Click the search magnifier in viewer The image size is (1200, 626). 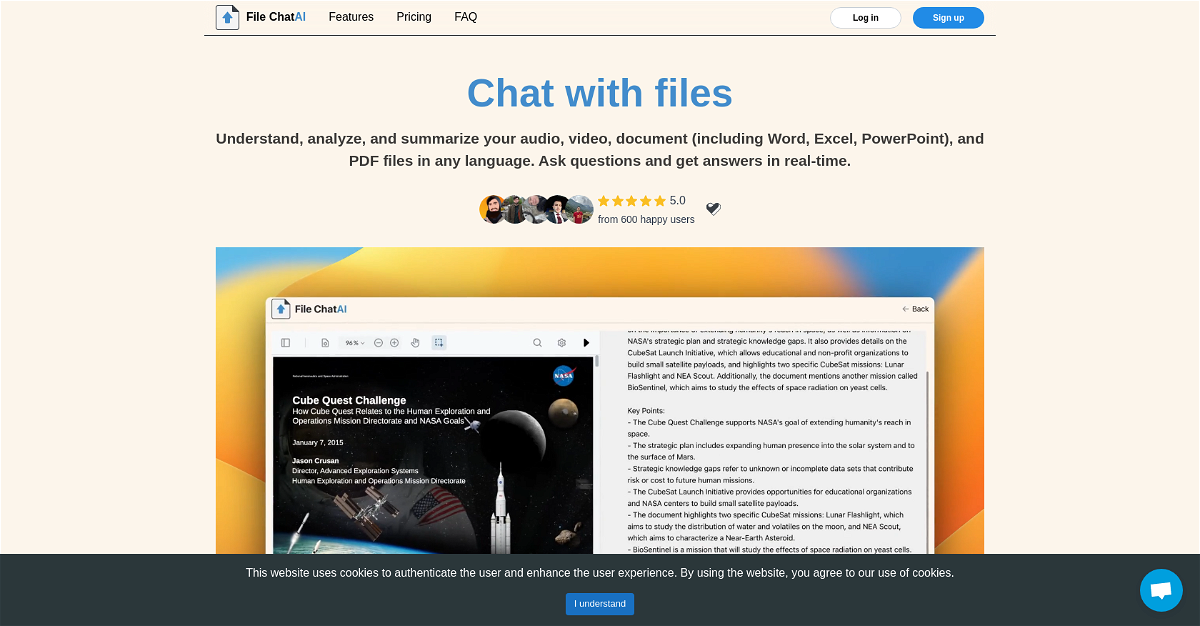point(537,342)
